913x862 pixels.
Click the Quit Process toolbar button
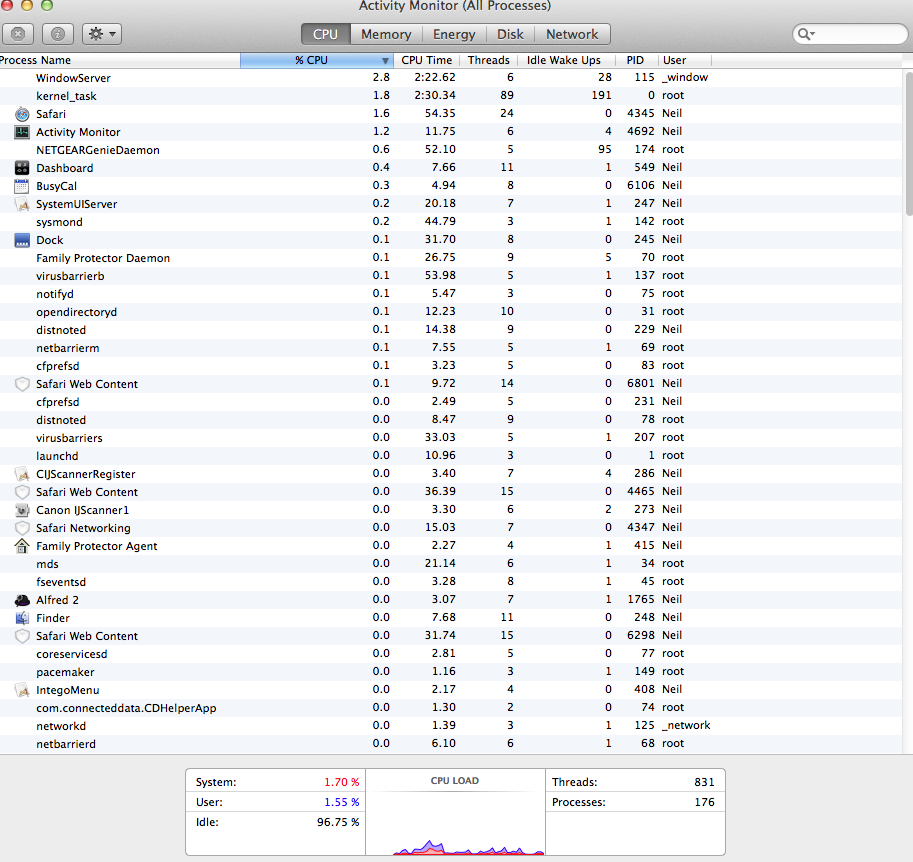(18, 34)
